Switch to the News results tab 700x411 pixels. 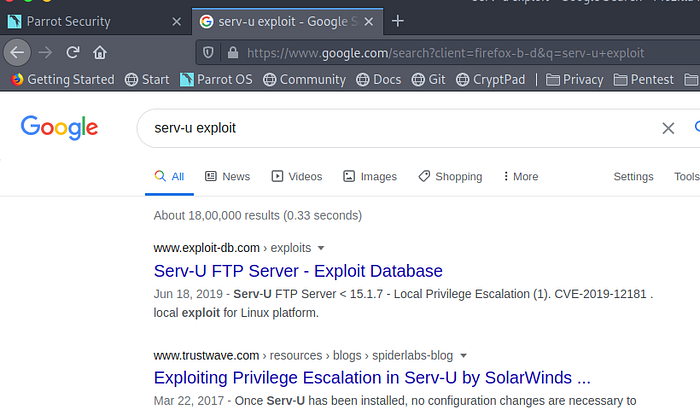(x=227, y=176)
